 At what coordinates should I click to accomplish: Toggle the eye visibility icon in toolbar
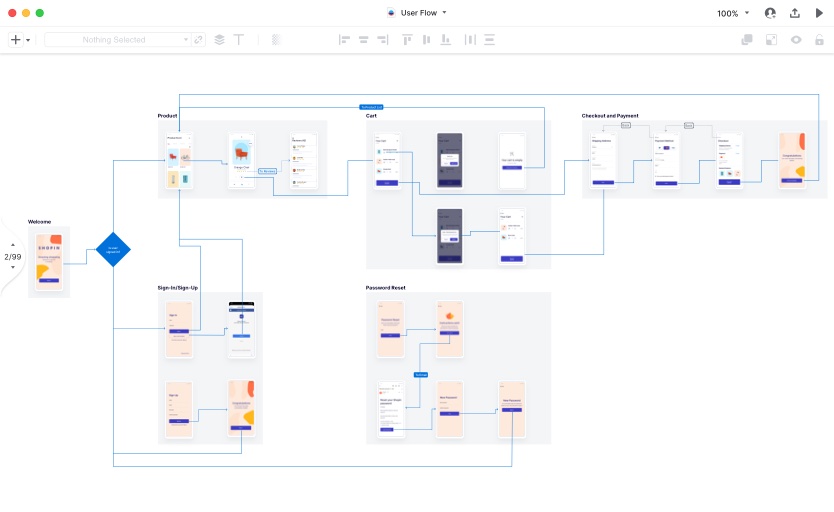pos(796,40)
